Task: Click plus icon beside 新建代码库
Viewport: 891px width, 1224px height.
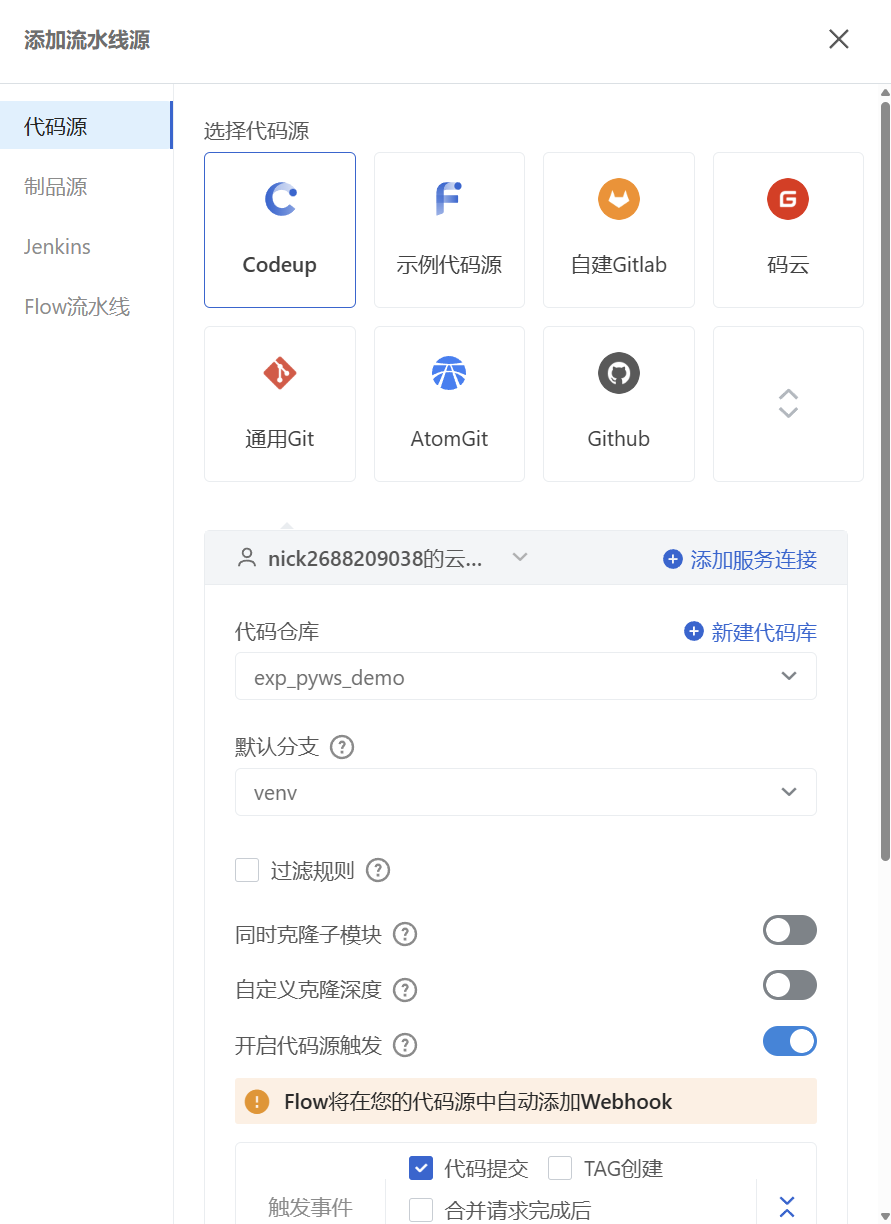Action: (x=694, y=631)
